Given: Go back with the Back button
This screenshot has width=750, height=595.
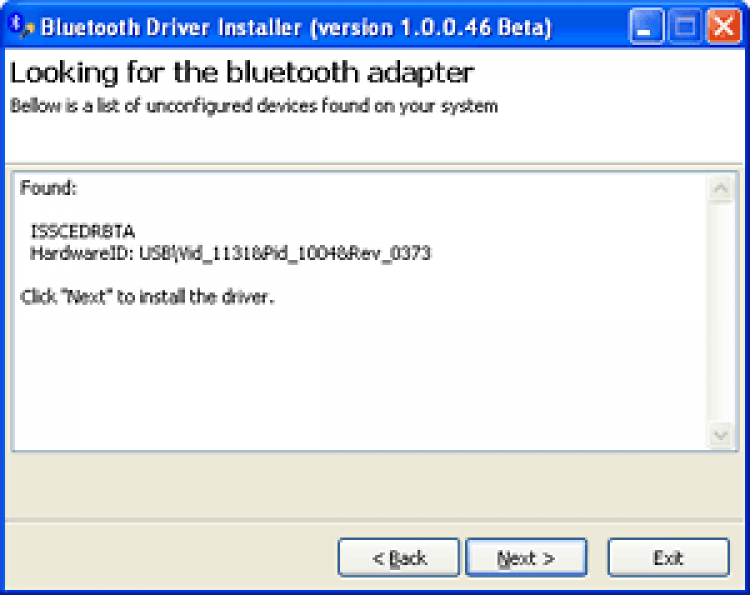Looking at the screenshot, I should 398,558.
